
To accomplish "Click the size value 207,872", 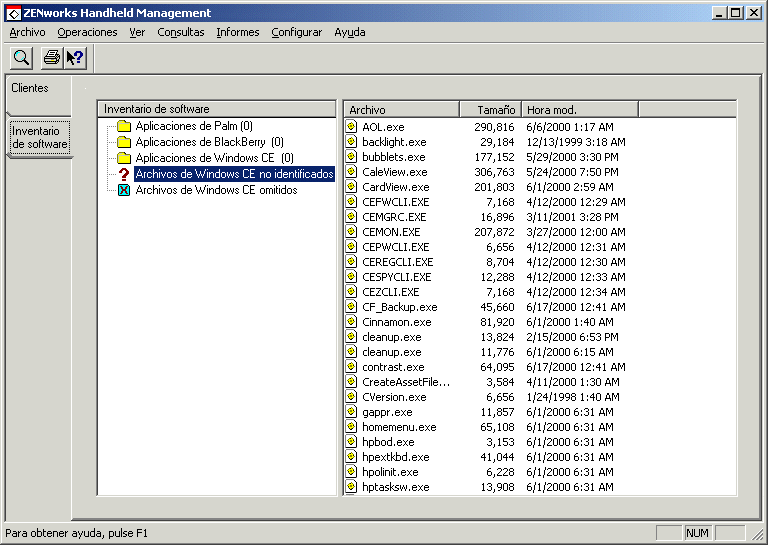I will pos(494,232).
